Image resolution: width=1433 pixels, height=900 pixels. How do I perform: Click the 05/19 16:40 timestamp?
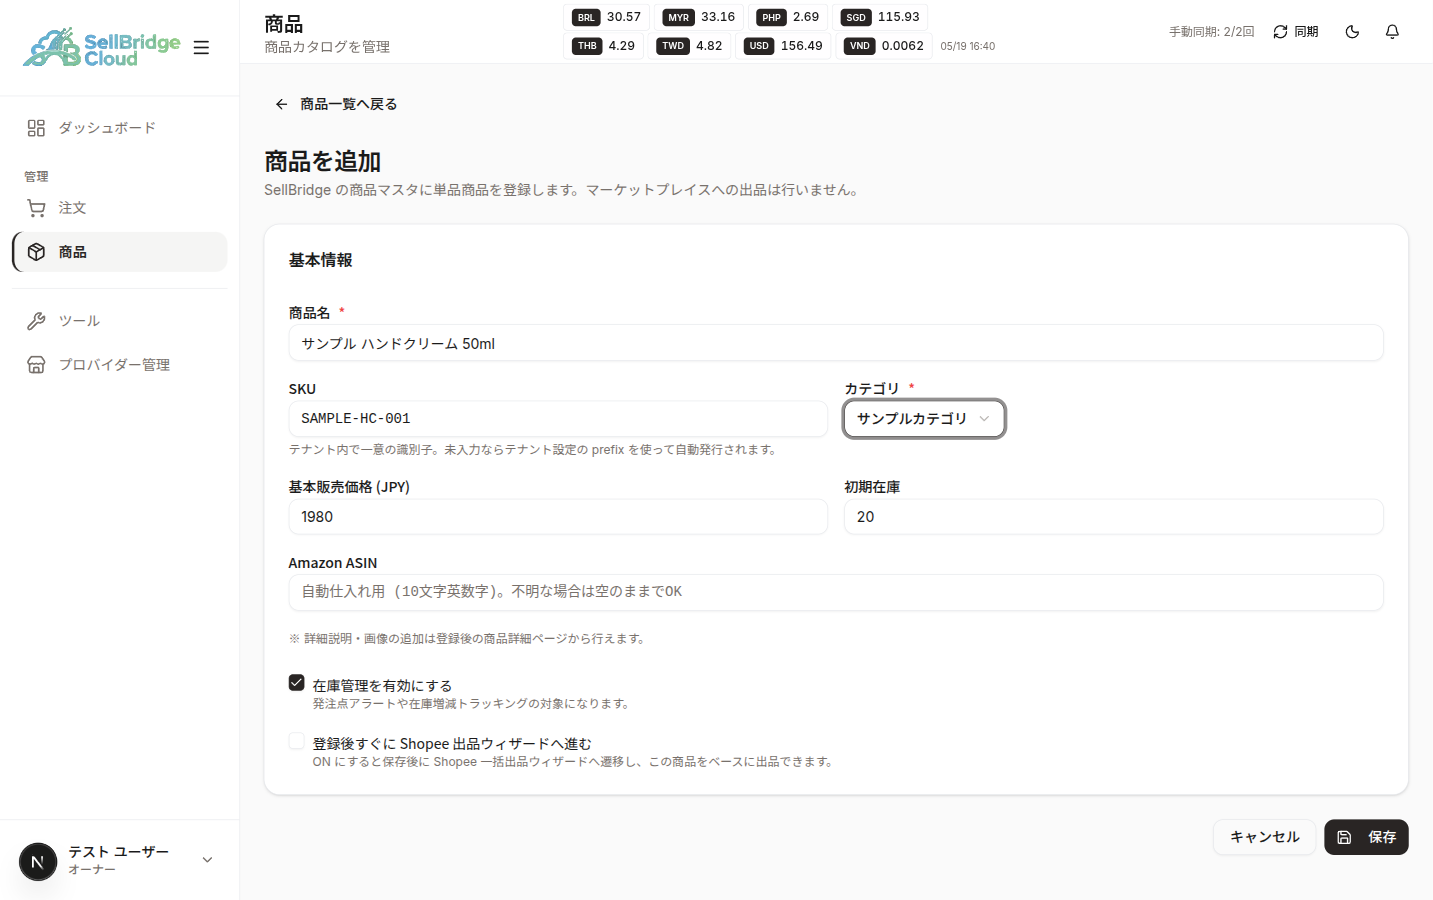click(x=967, y=47)
